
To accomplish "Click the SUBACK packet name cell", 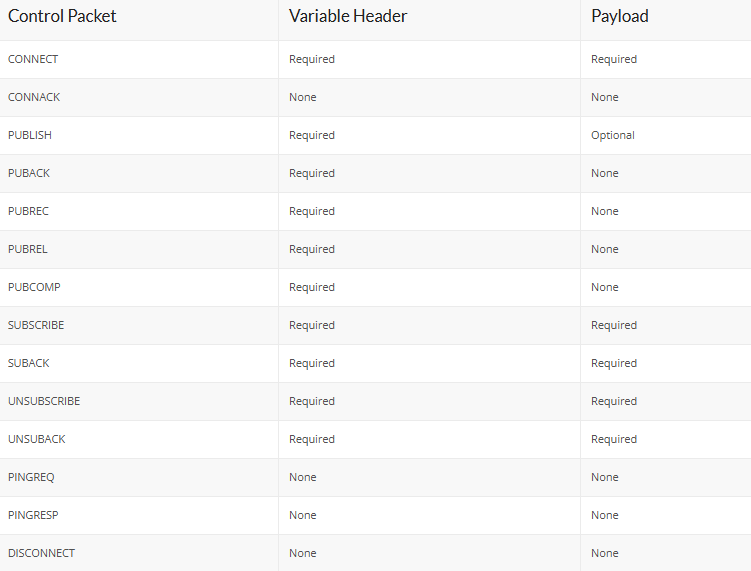I will pos(29,363).
